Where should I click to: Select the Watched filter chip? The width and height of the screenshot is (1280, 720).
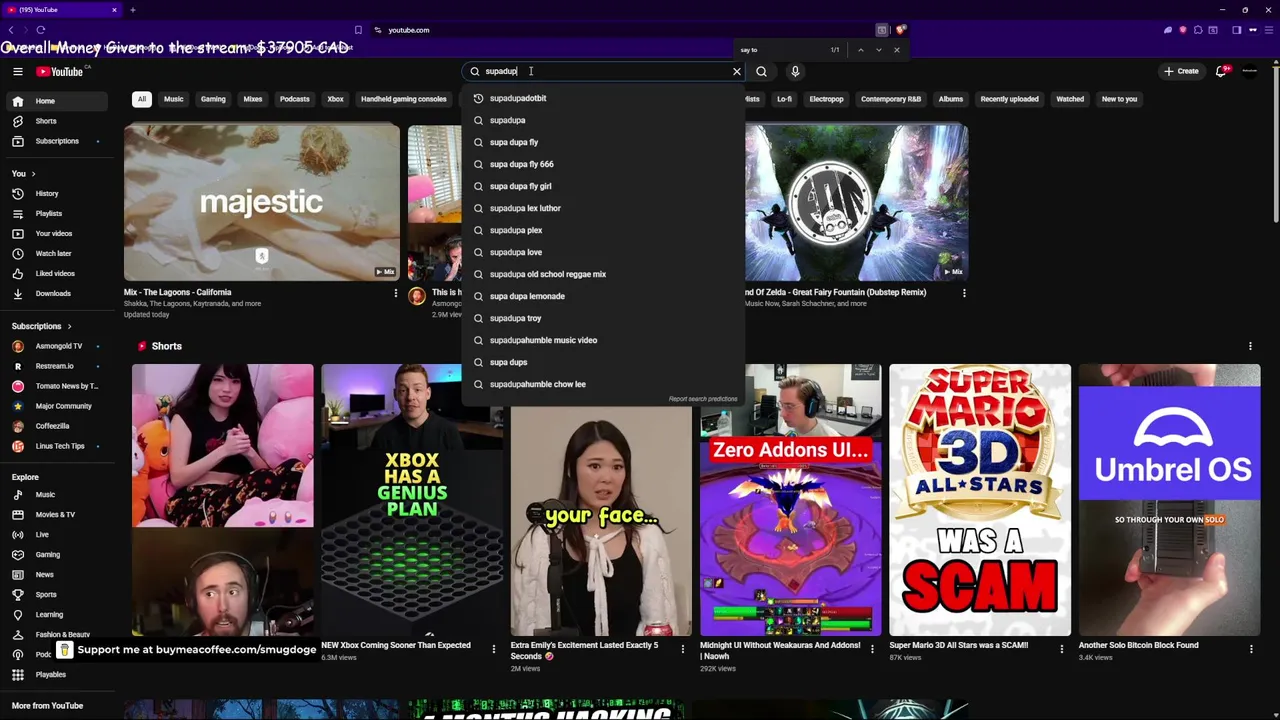coord(1070,99)
